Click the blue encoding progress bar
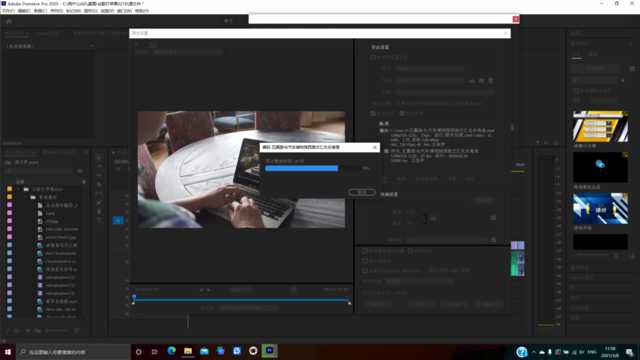Viewport: 640px width, 360px height. (x=302, y=168)
